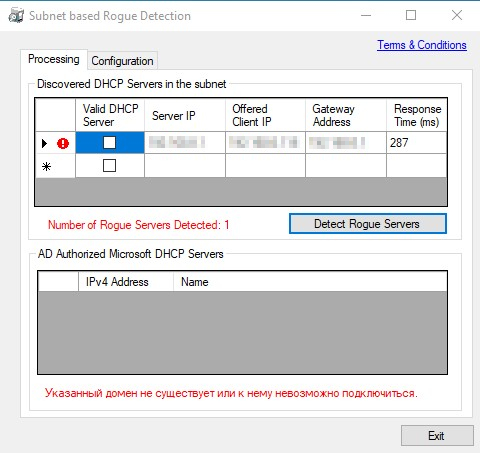The height and width of the screenshot is (453, 480).
Task: Click the Offered Client IP column header
Action: click(x=265, y=115)
